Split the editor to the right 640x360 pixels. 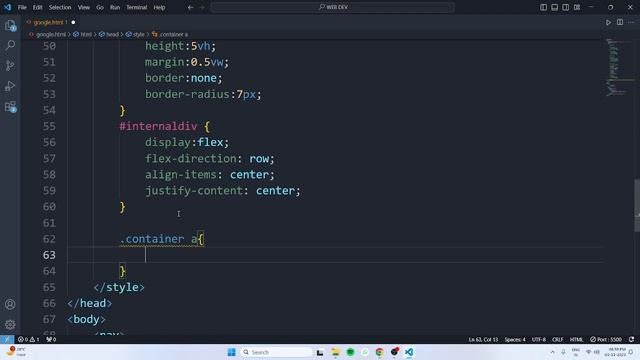point(620,22)
